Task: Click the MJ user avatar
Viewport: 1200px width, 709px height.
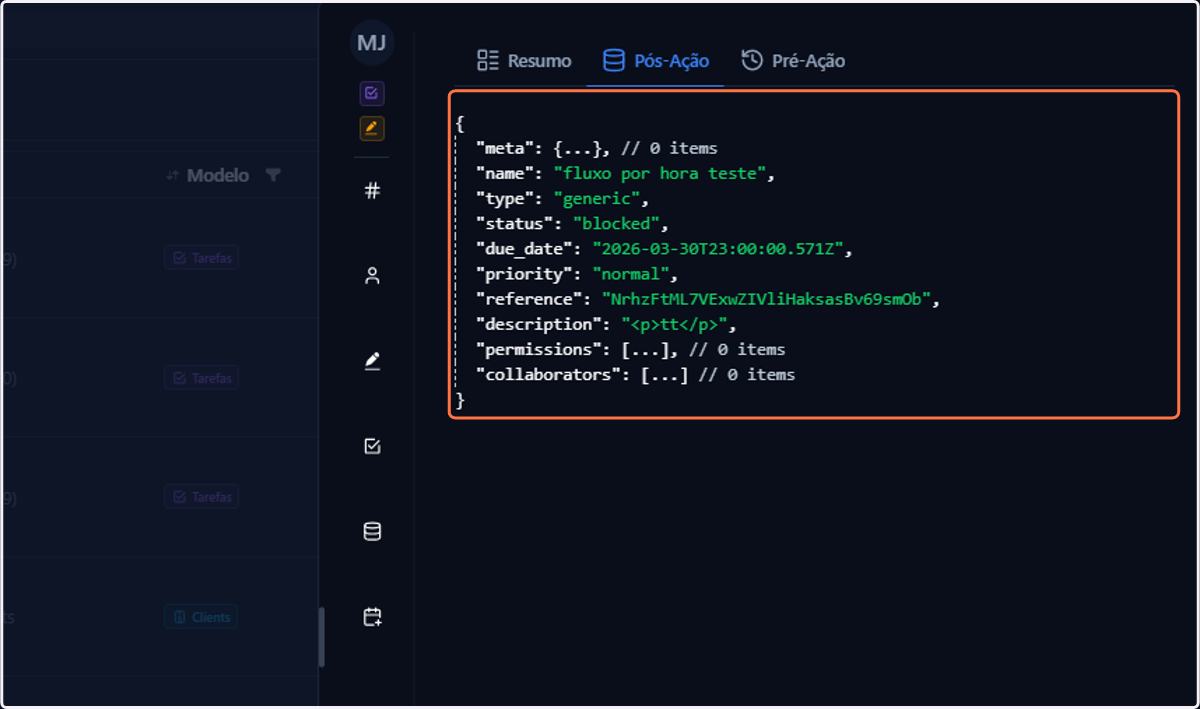Action: [372, 43]
